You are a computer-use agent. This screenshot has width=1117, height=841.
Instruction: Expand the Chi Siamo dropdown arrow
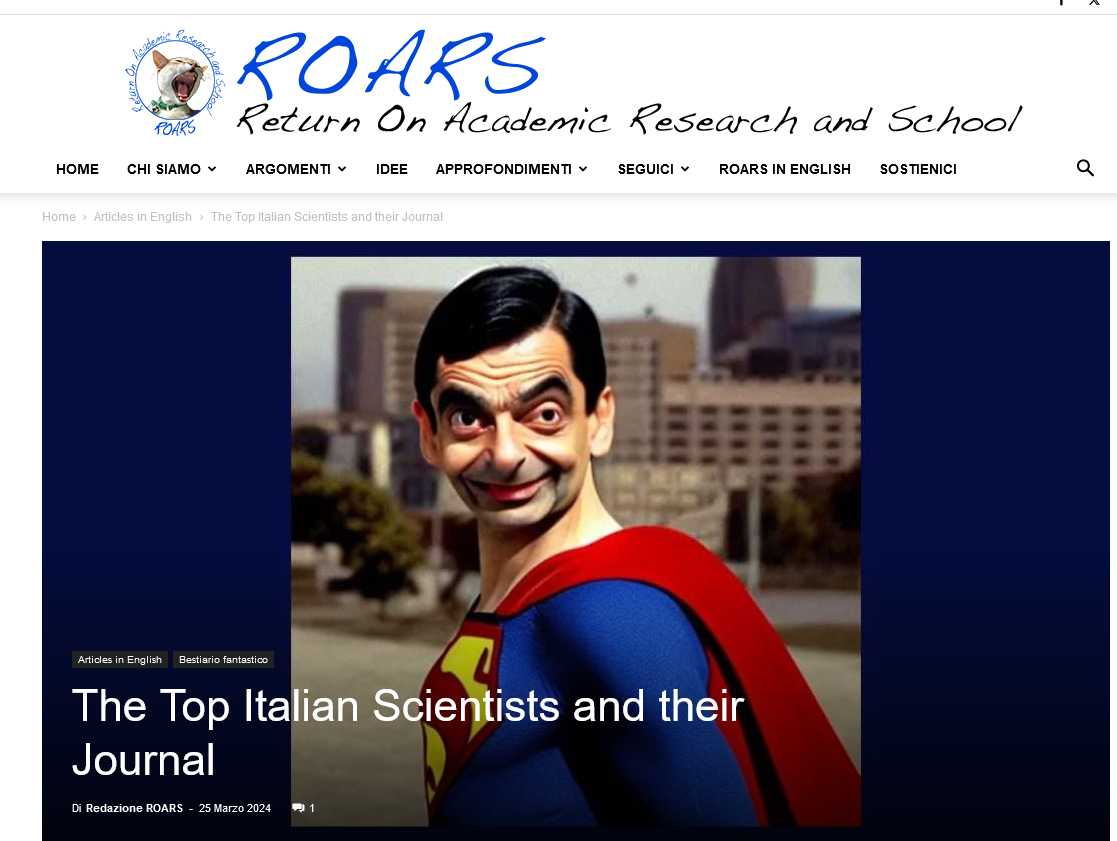coord(212,169)
